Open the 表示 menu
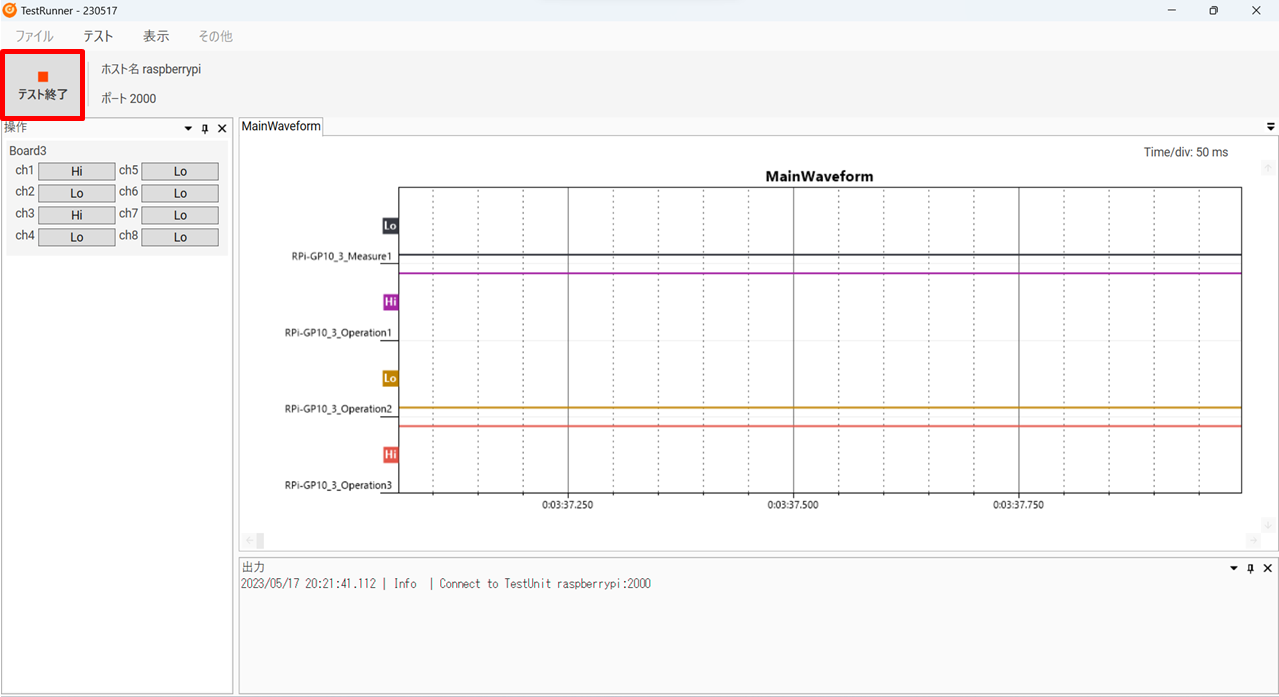Viewport: 1279px width, 697px height. (156, 36)
